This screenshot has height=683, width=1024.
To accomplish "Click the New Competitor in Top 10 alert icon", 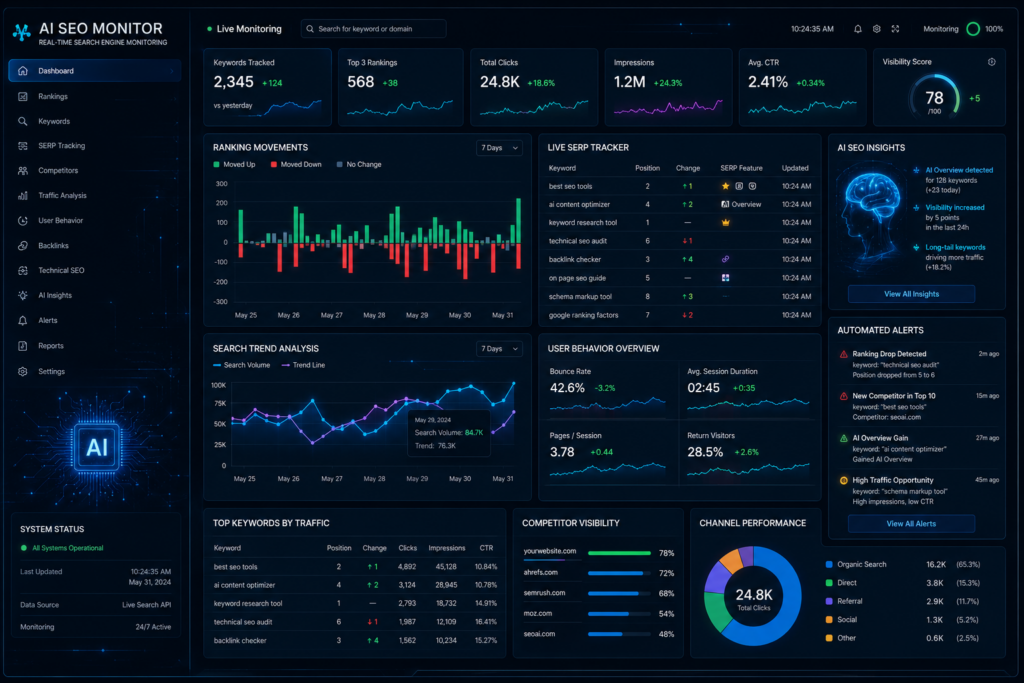I will (843, 396).
